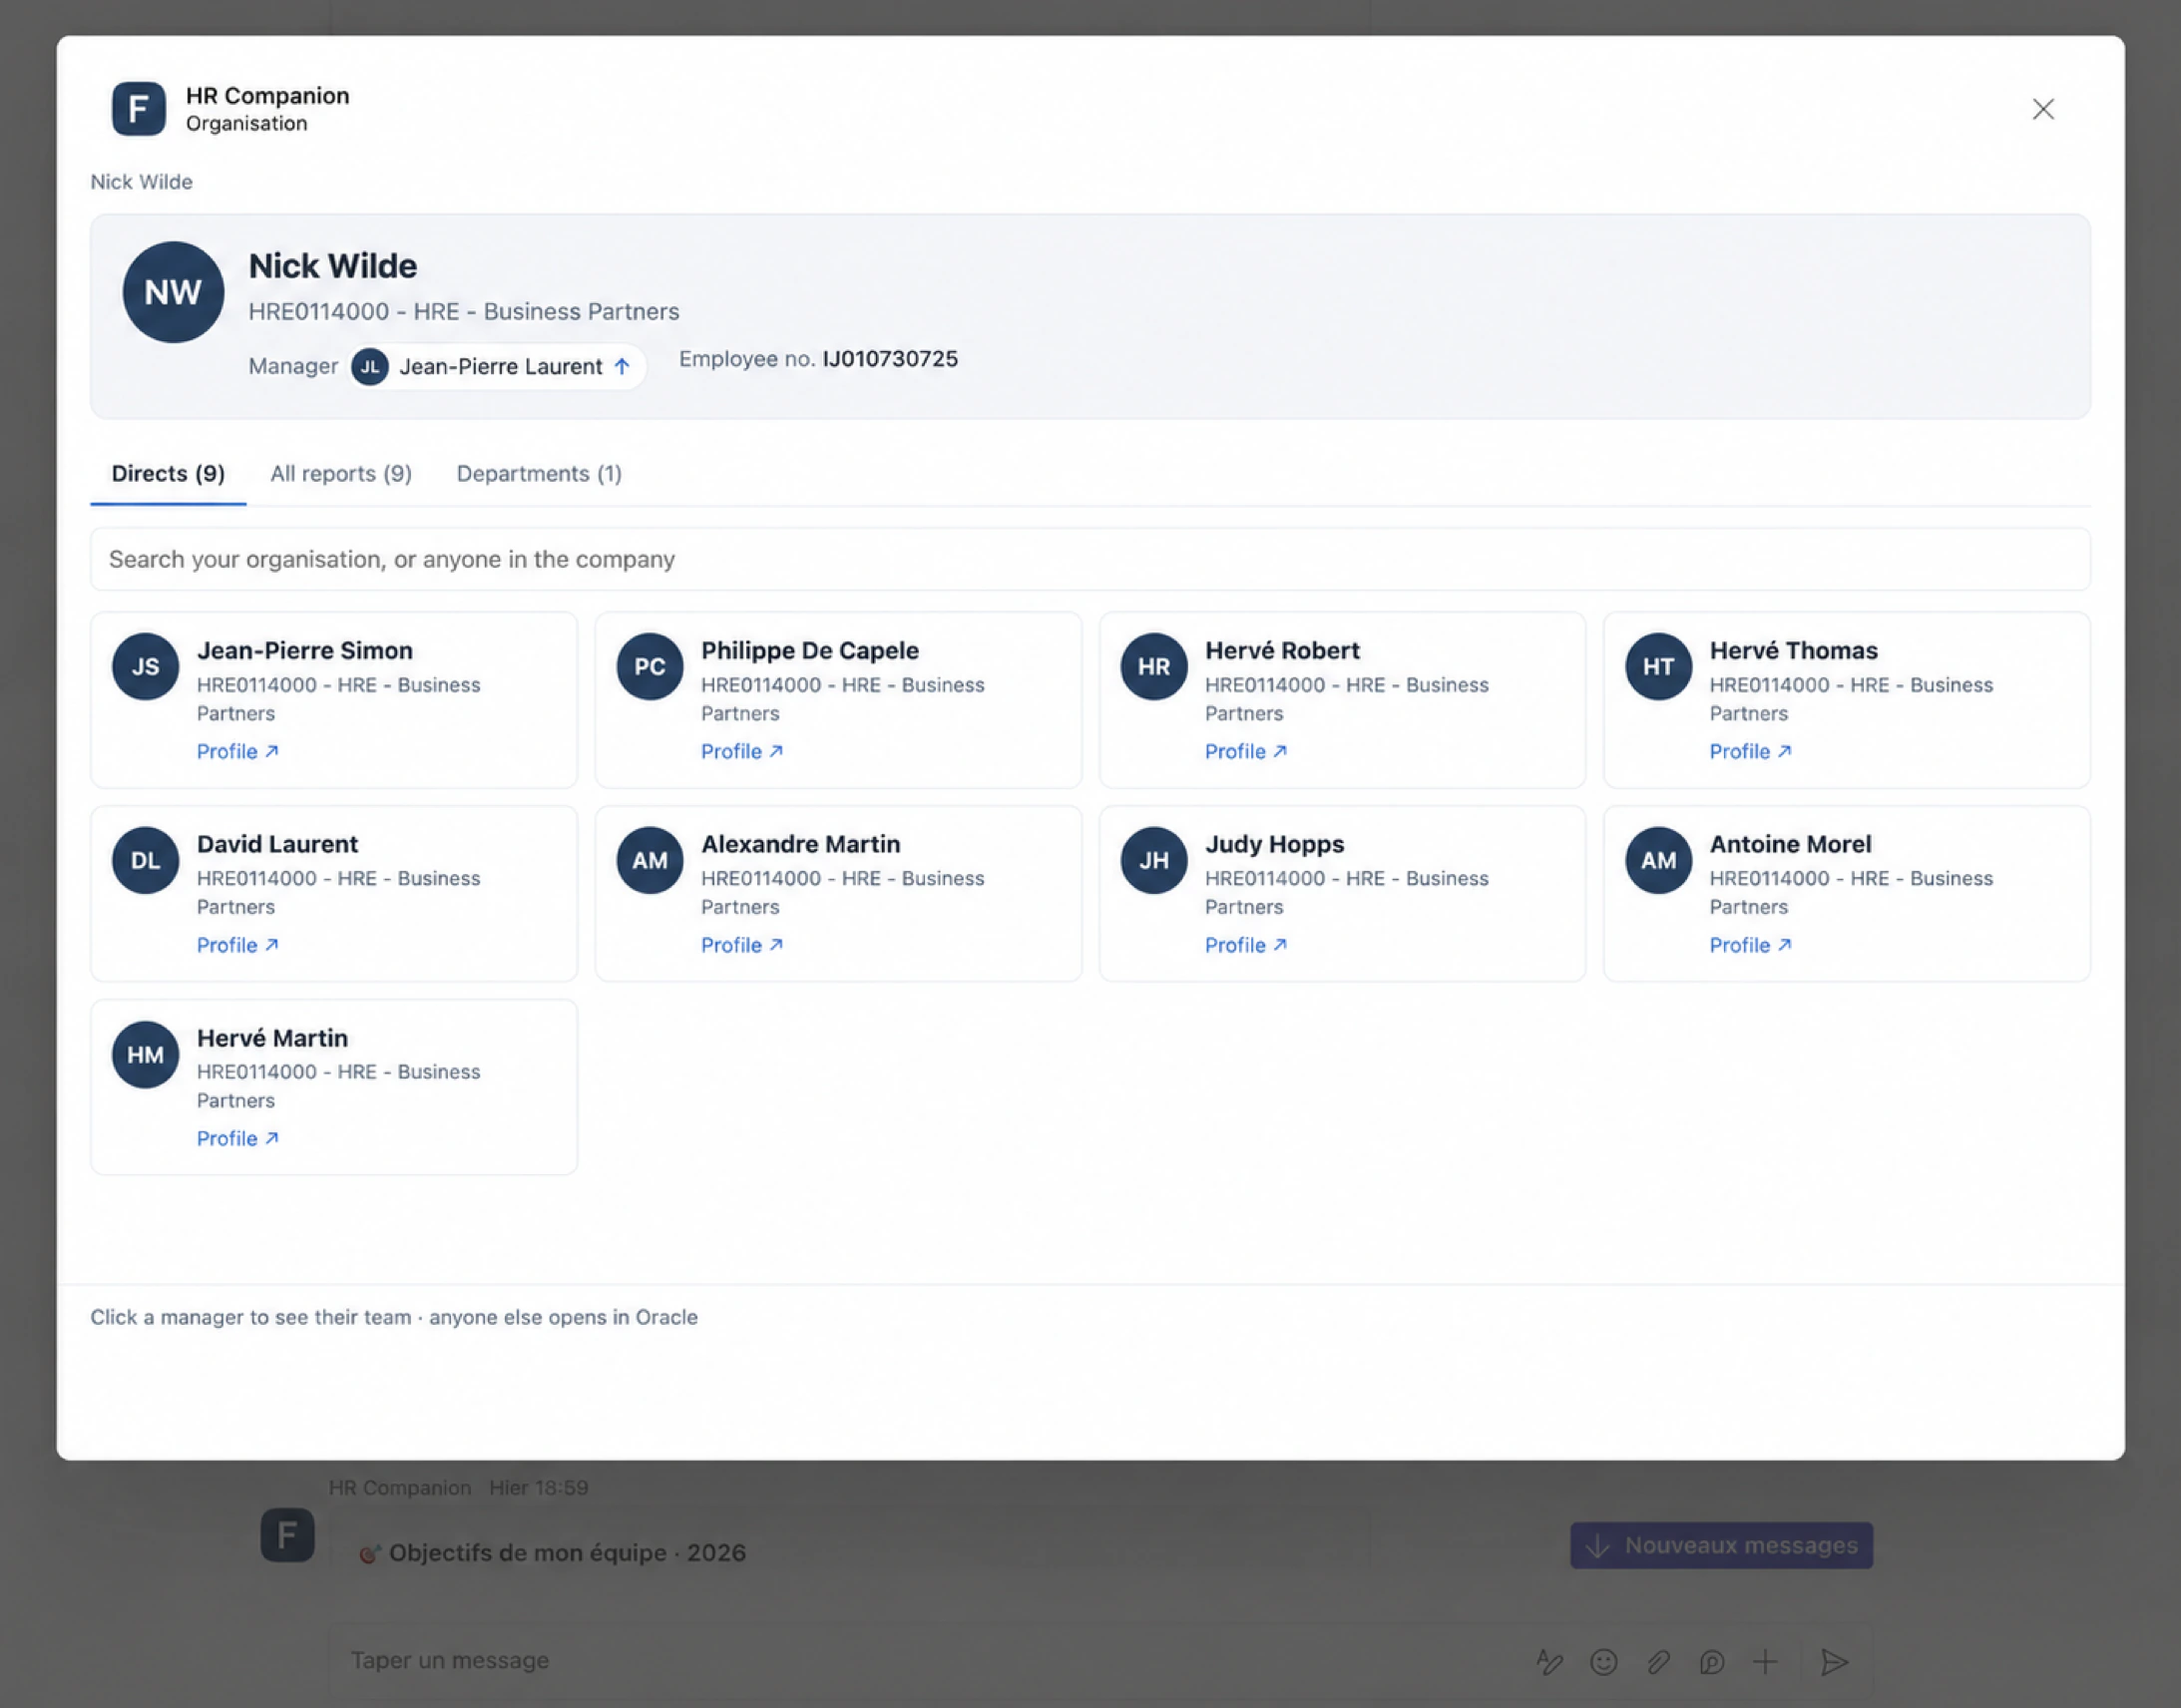The width and height of the screenshot is (2181, 1708).
Task: Open the Departments (1) tab
Action: click(539, 474)
